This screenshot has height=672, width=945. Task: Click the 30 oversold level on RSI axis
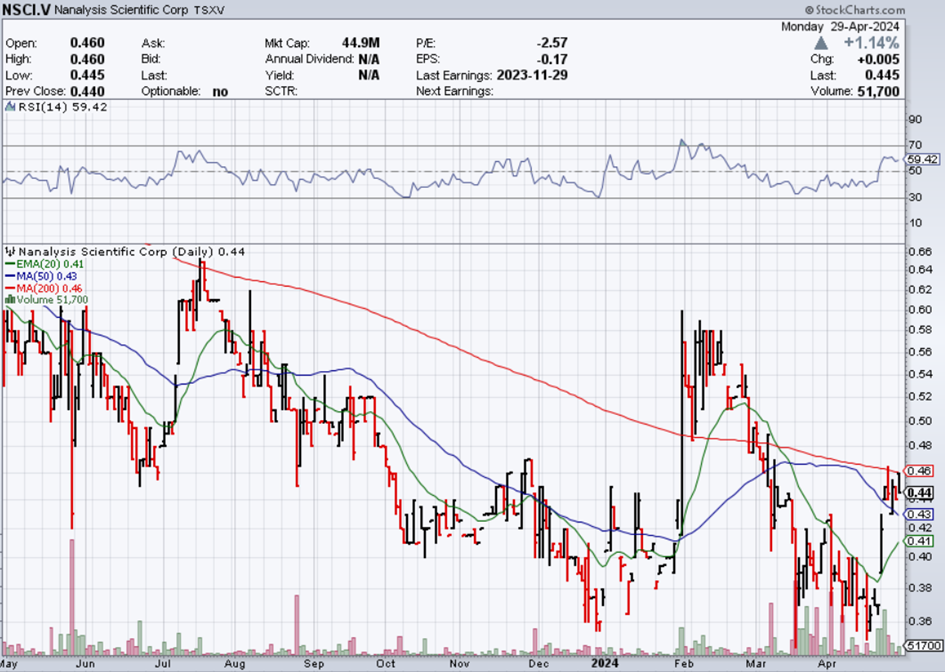pyautogui.click(x=915, y=197)
